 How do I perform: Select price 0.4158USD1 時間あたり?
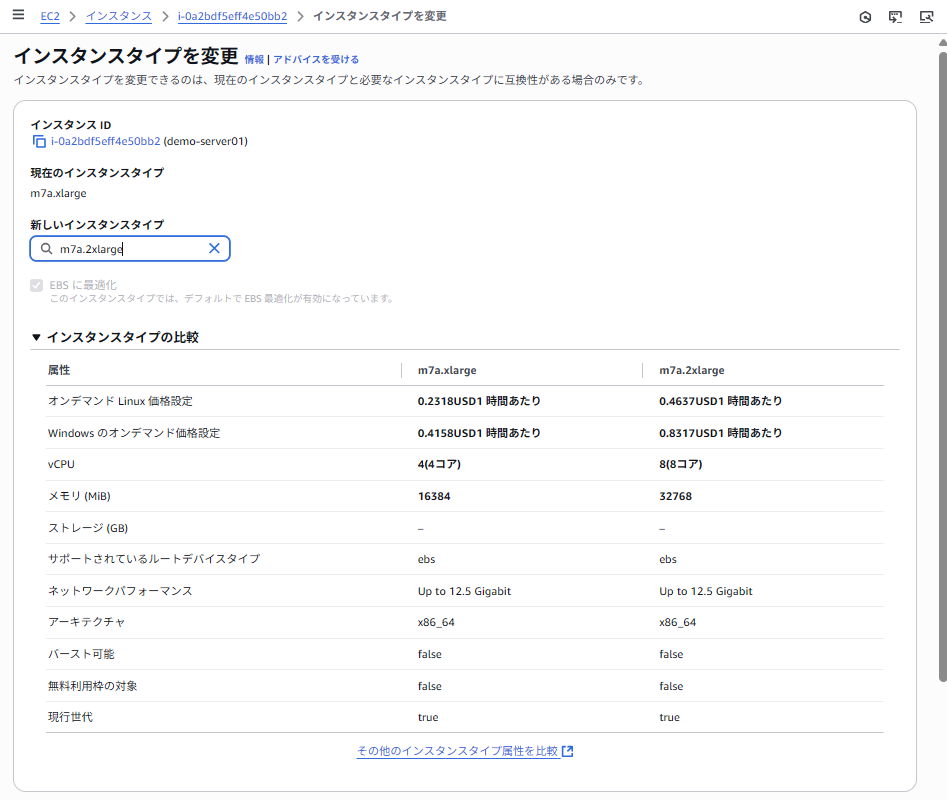(479, 433)
